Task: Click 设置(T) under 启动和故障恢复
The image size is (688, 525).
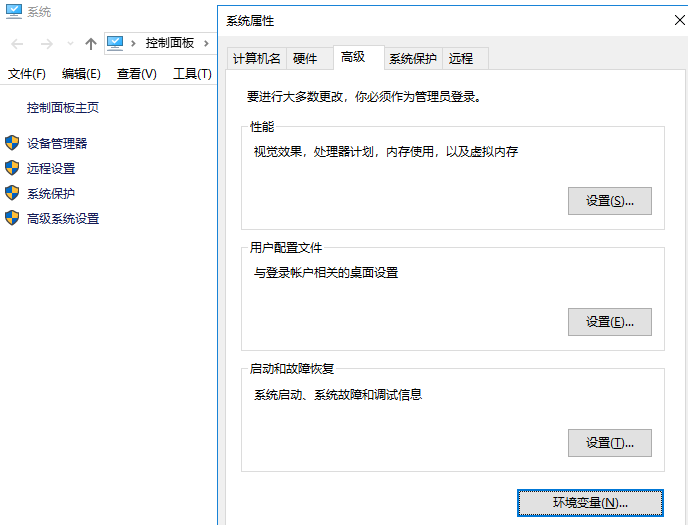Action: (609, 443)
